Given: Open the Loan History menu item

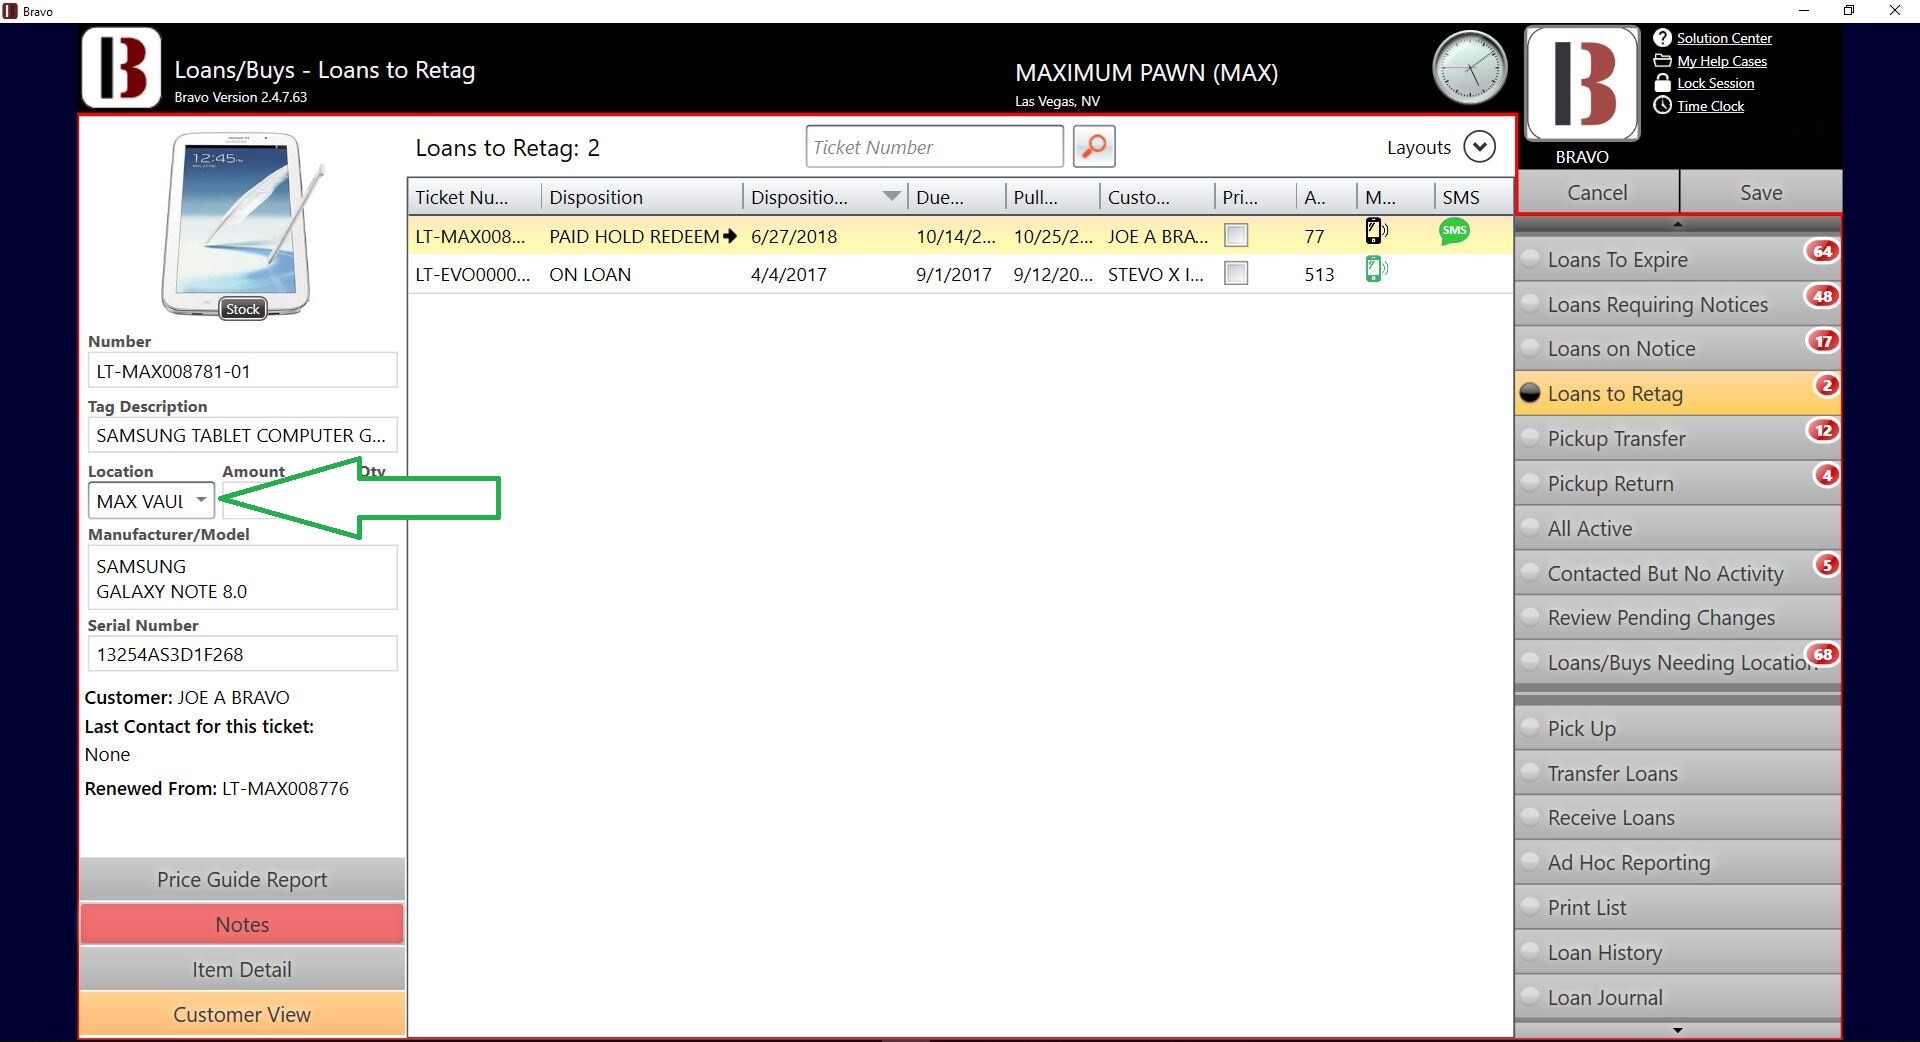Looking at the screenshot, I should [x=1678, y=952].
